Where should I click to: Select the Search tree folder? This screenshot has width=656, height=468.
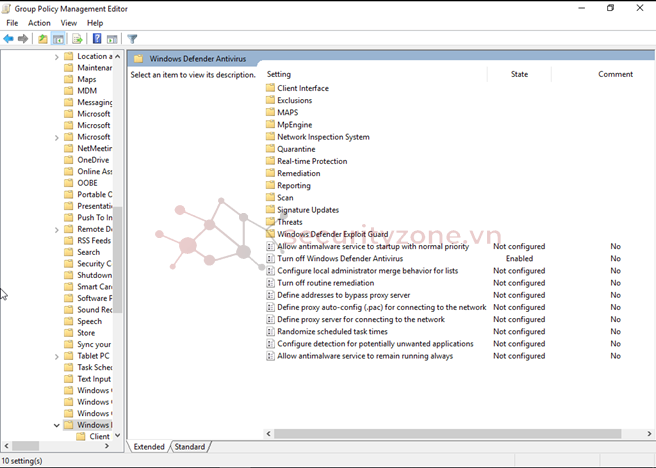coord(88,252)
